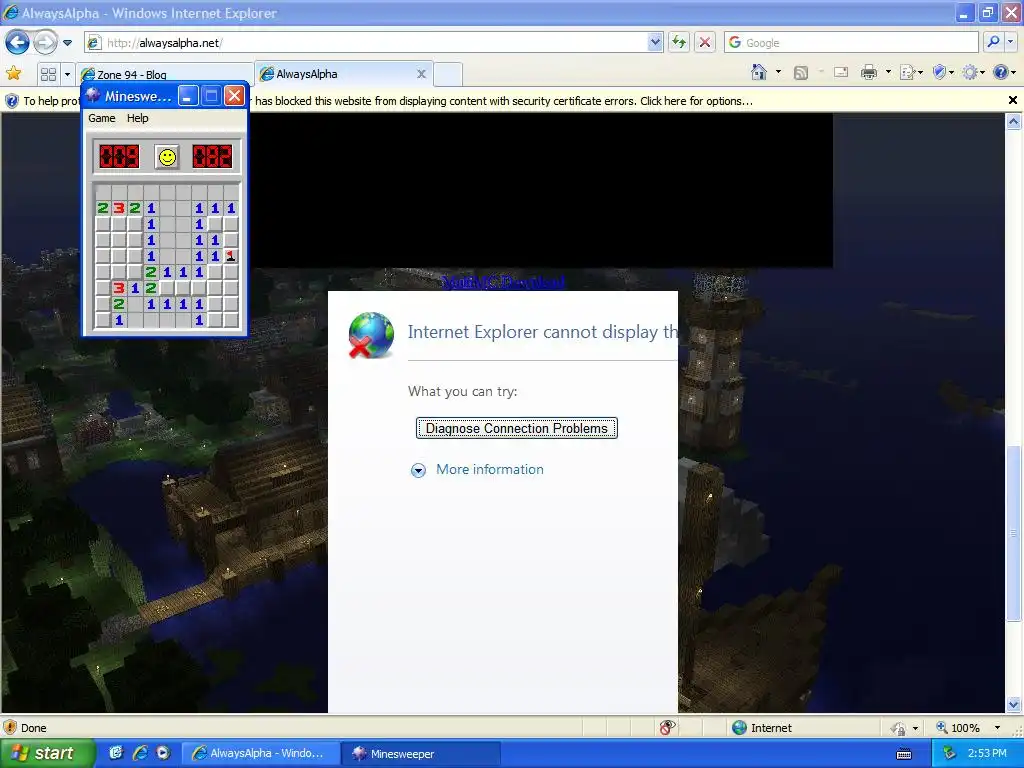The height and width of the screenshot is (768, 1024).
Task: Open Favorites Center star icon
Action: (x=13, y=74)
